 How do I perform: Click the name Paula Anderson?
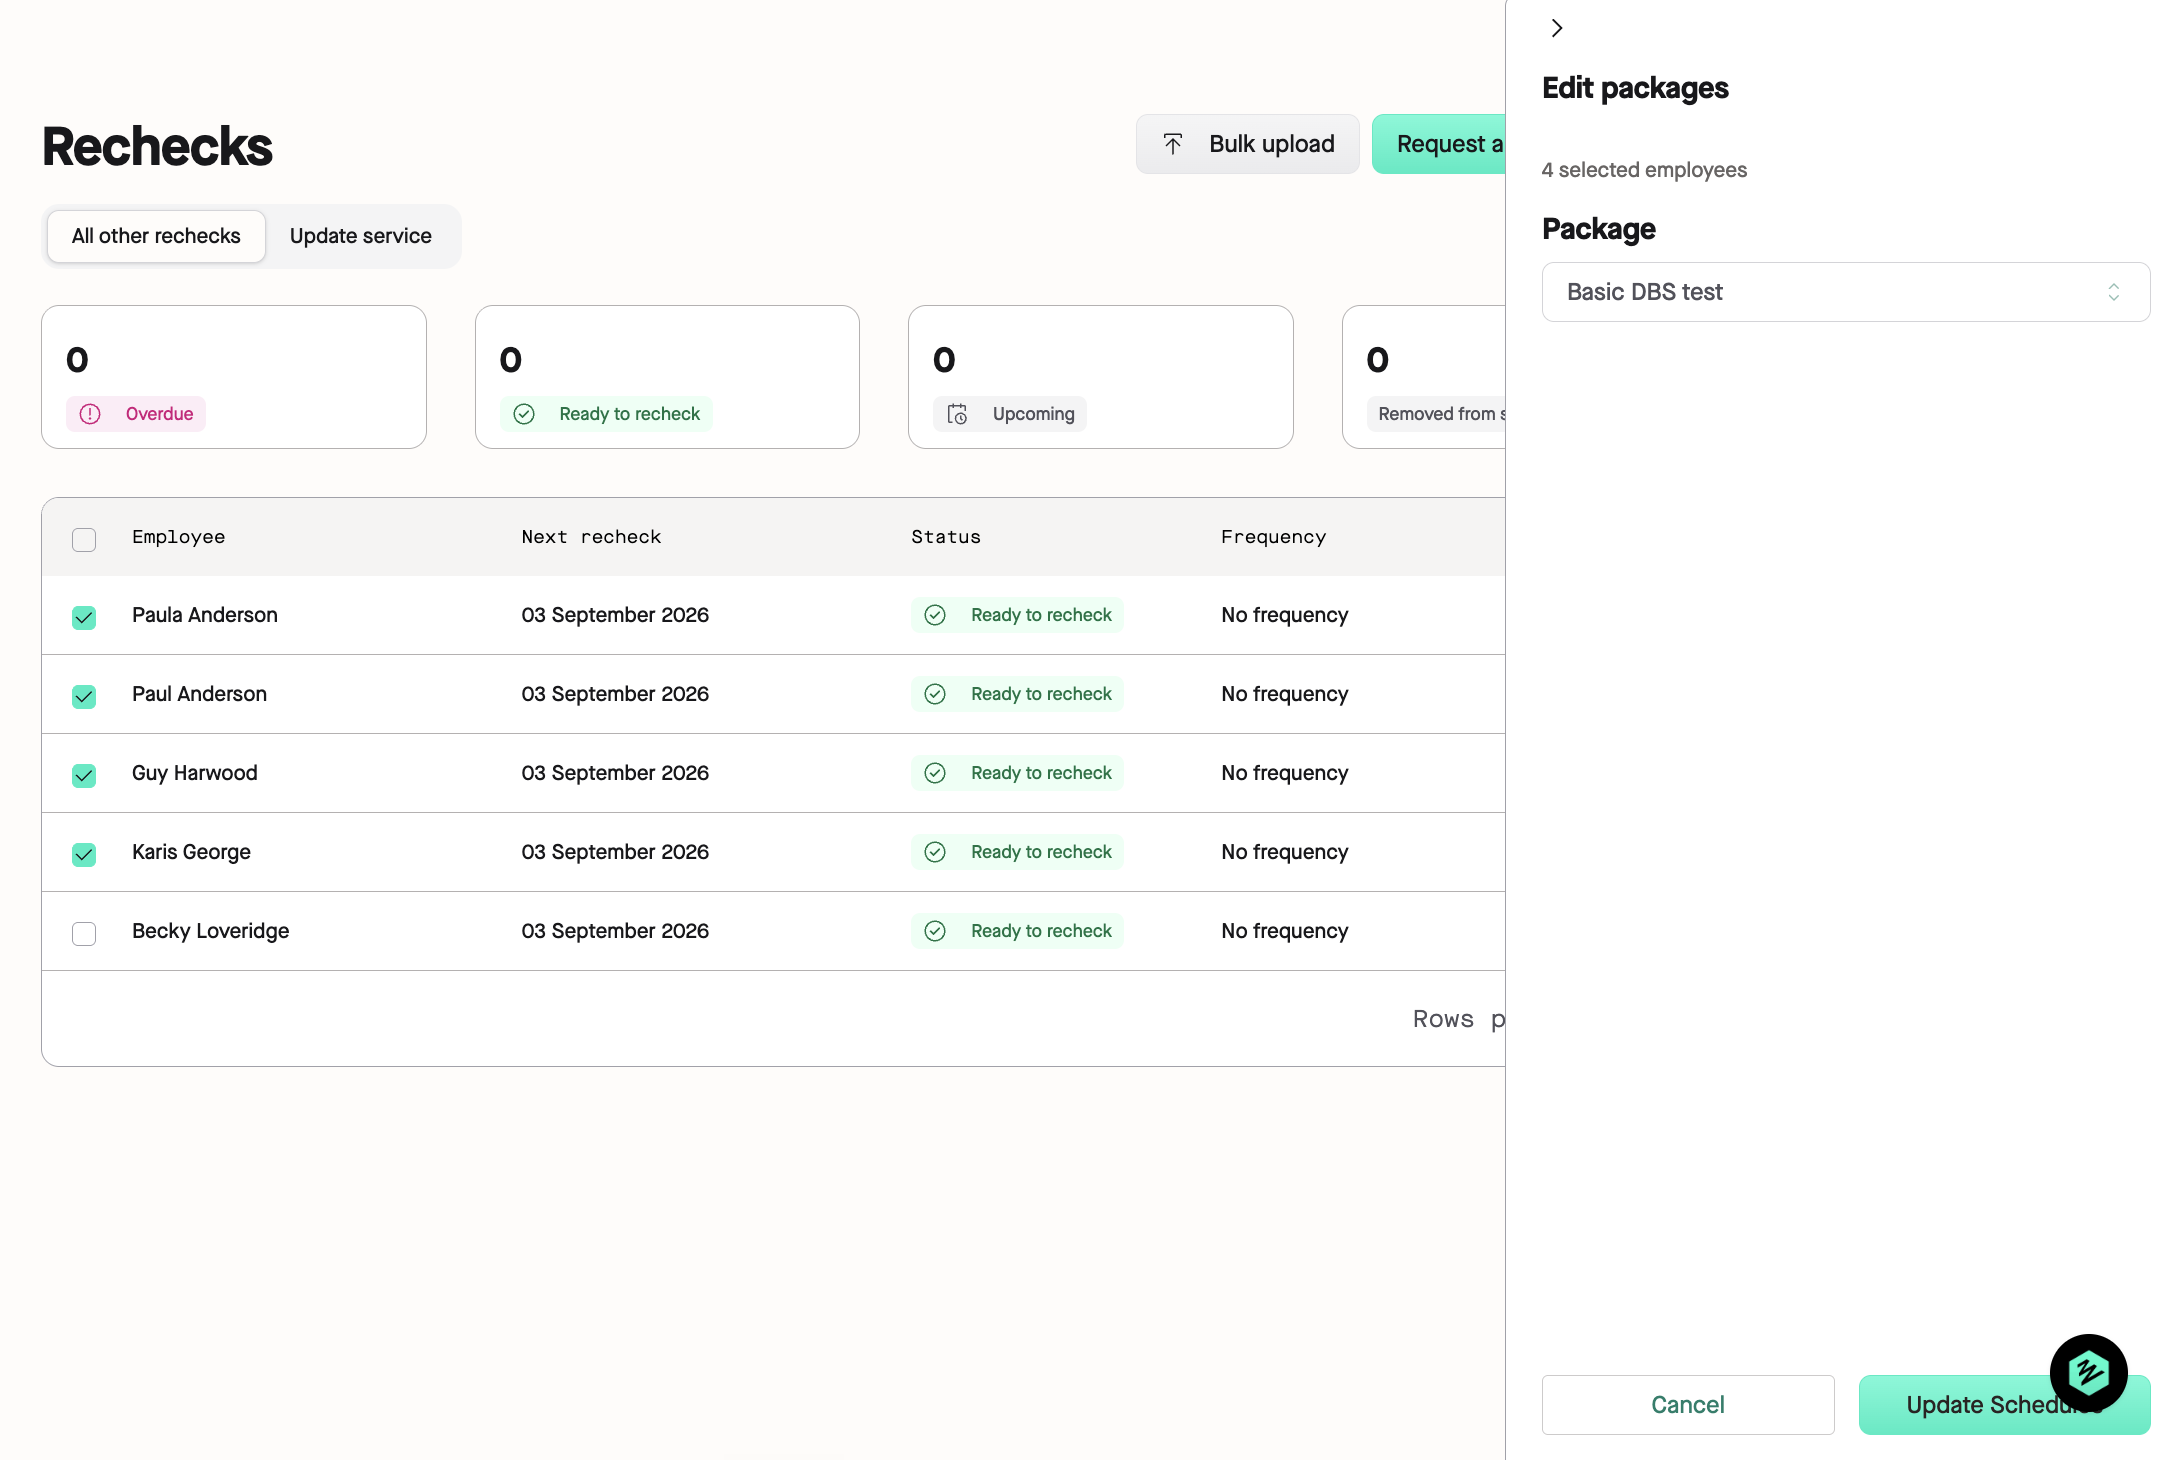205,615
